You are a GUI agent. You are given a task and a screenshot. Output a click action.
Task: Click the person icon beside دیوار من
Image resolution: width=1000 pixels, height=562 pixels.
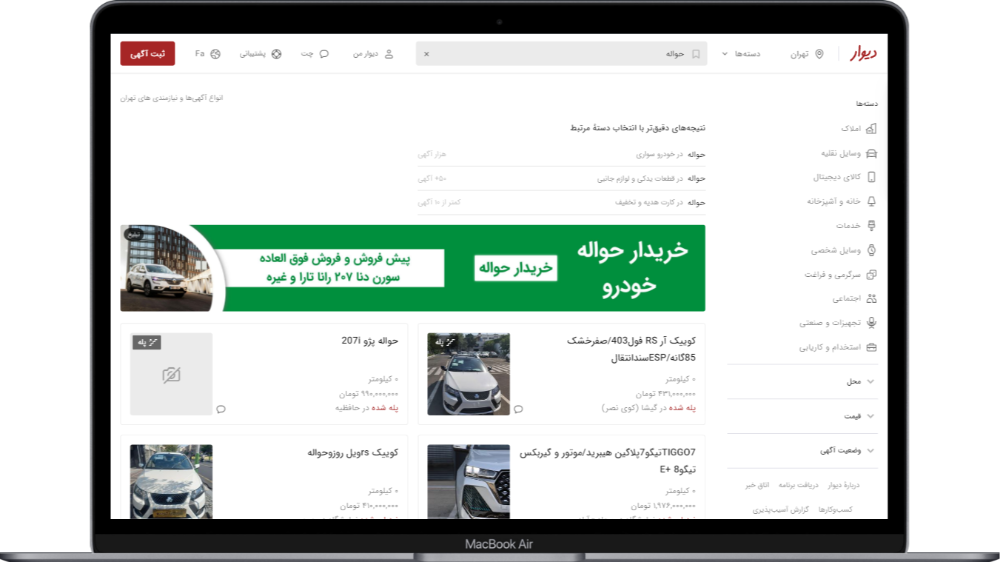pyautogui.click(x=389, y=54)
